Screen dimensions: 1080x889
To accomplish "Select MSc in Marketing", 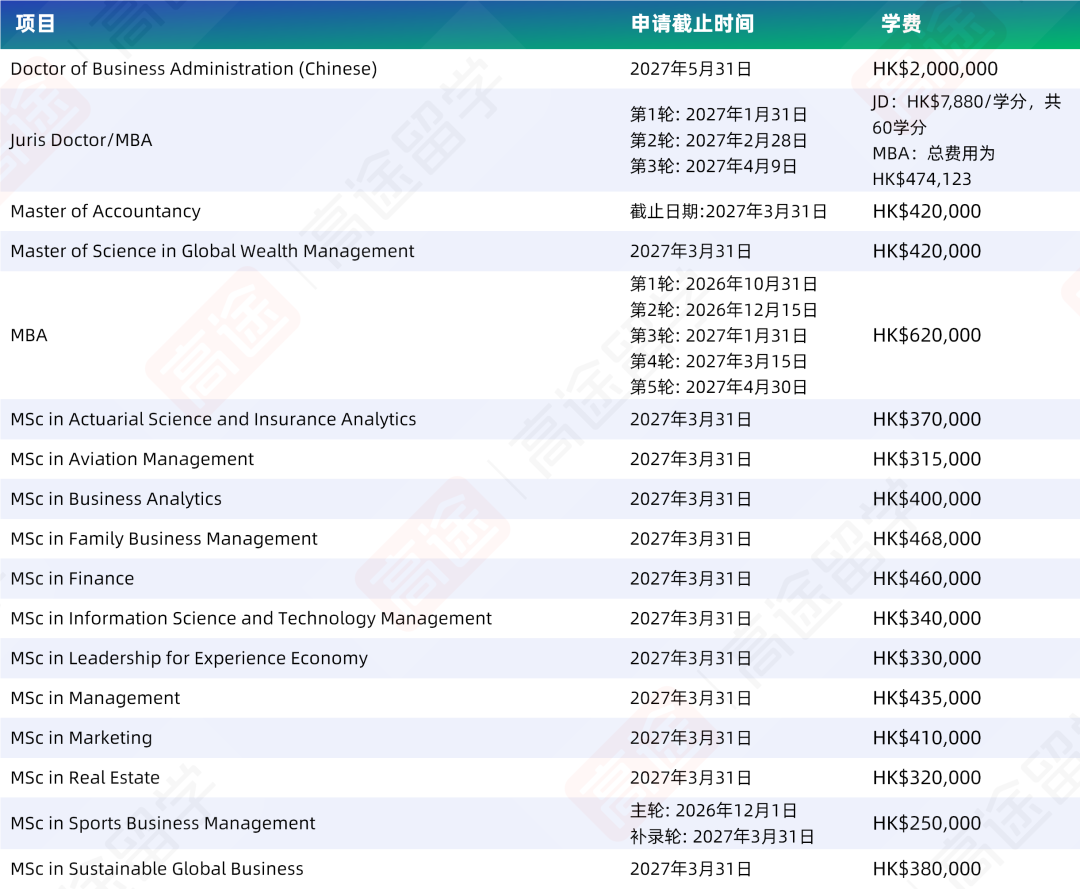I will (x=81, y=739).
